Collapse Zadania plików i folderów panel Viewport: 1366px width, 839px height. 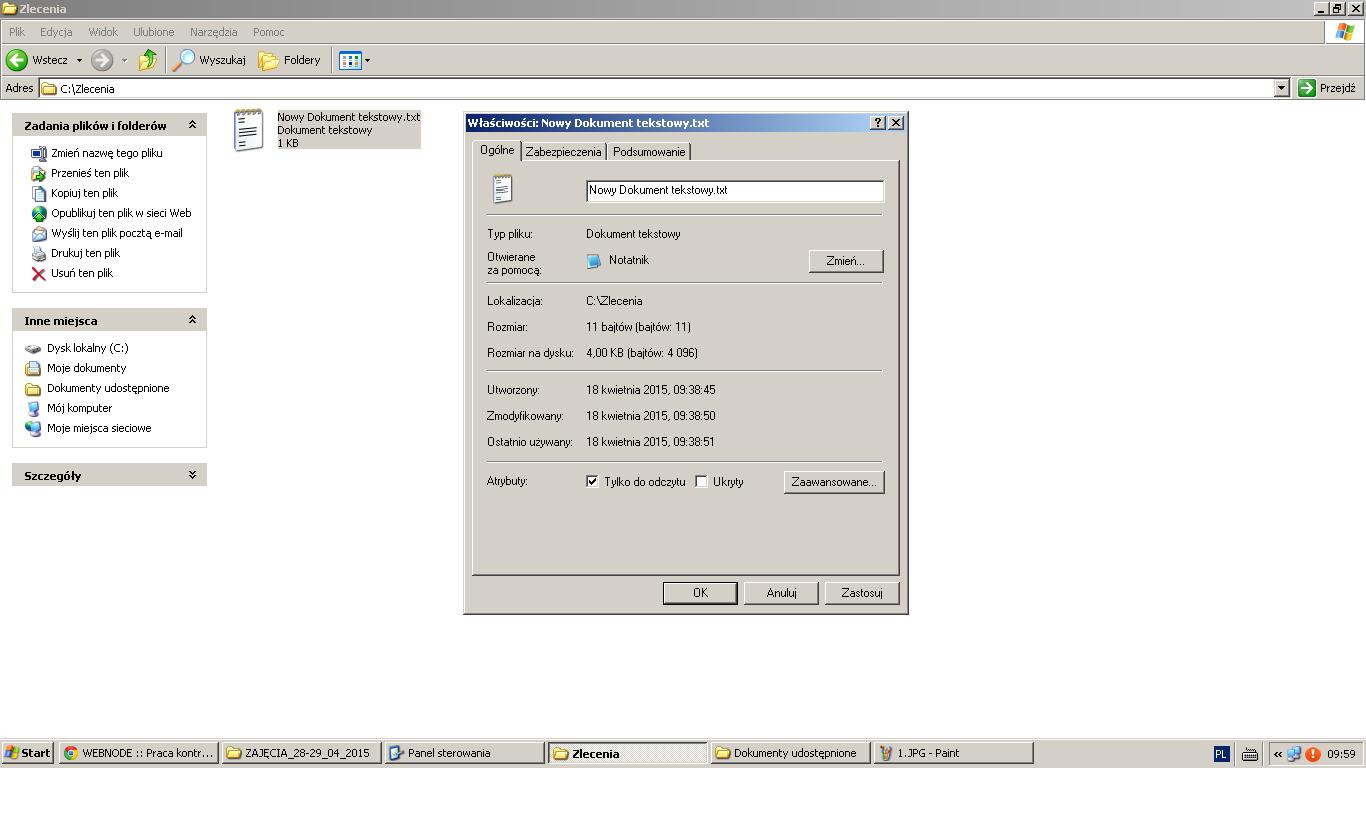click(192, 125)
